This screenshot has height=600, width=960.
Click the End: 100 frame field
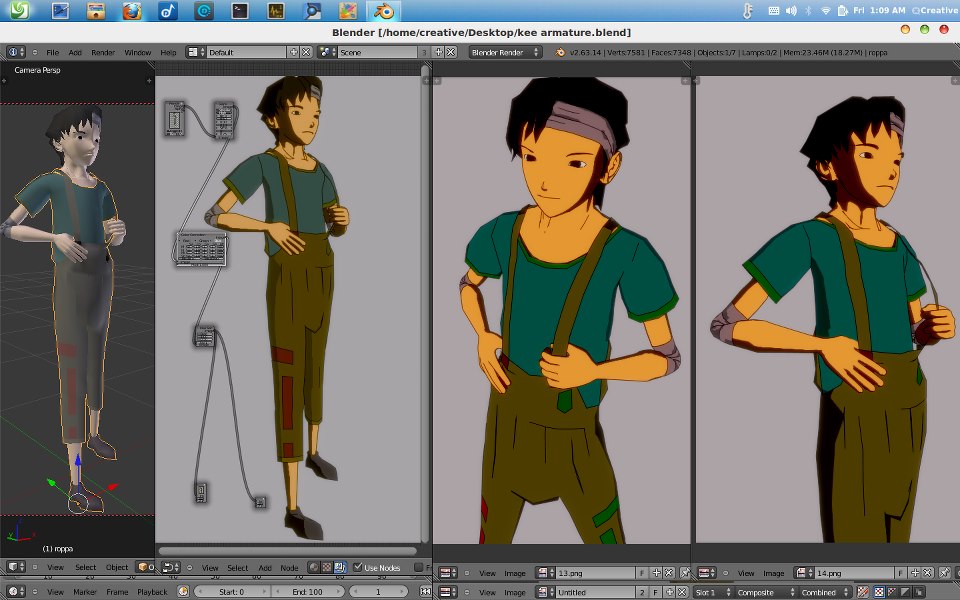(x=307, y=592)
